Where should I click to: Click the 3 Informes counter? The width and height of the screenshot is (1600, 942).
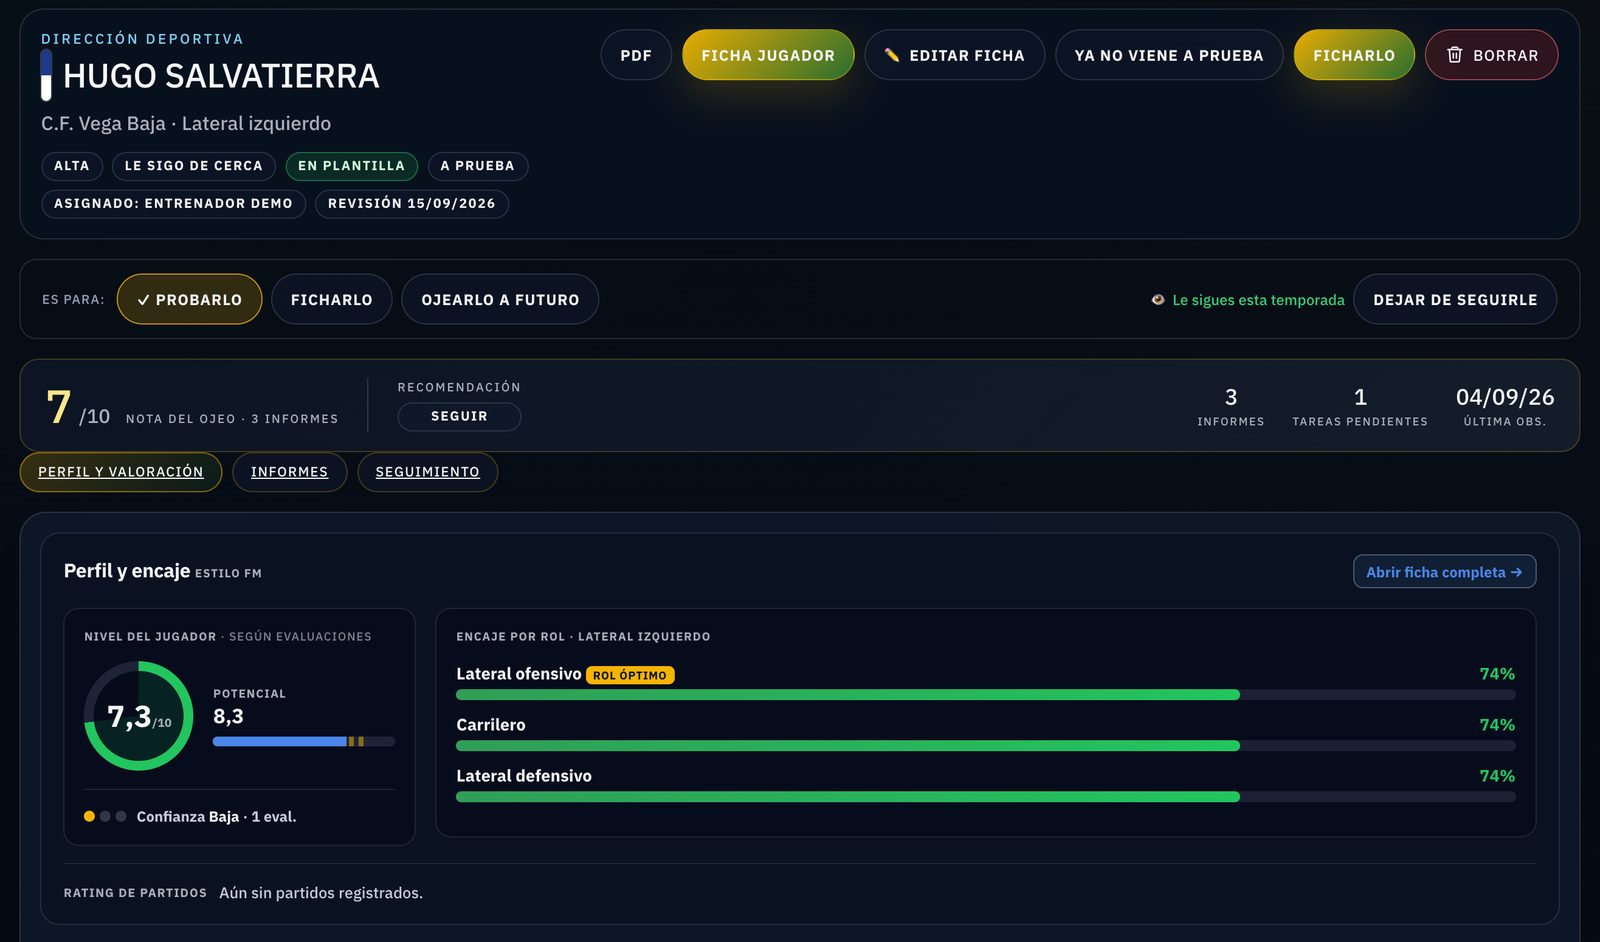tap(1231, 406)
